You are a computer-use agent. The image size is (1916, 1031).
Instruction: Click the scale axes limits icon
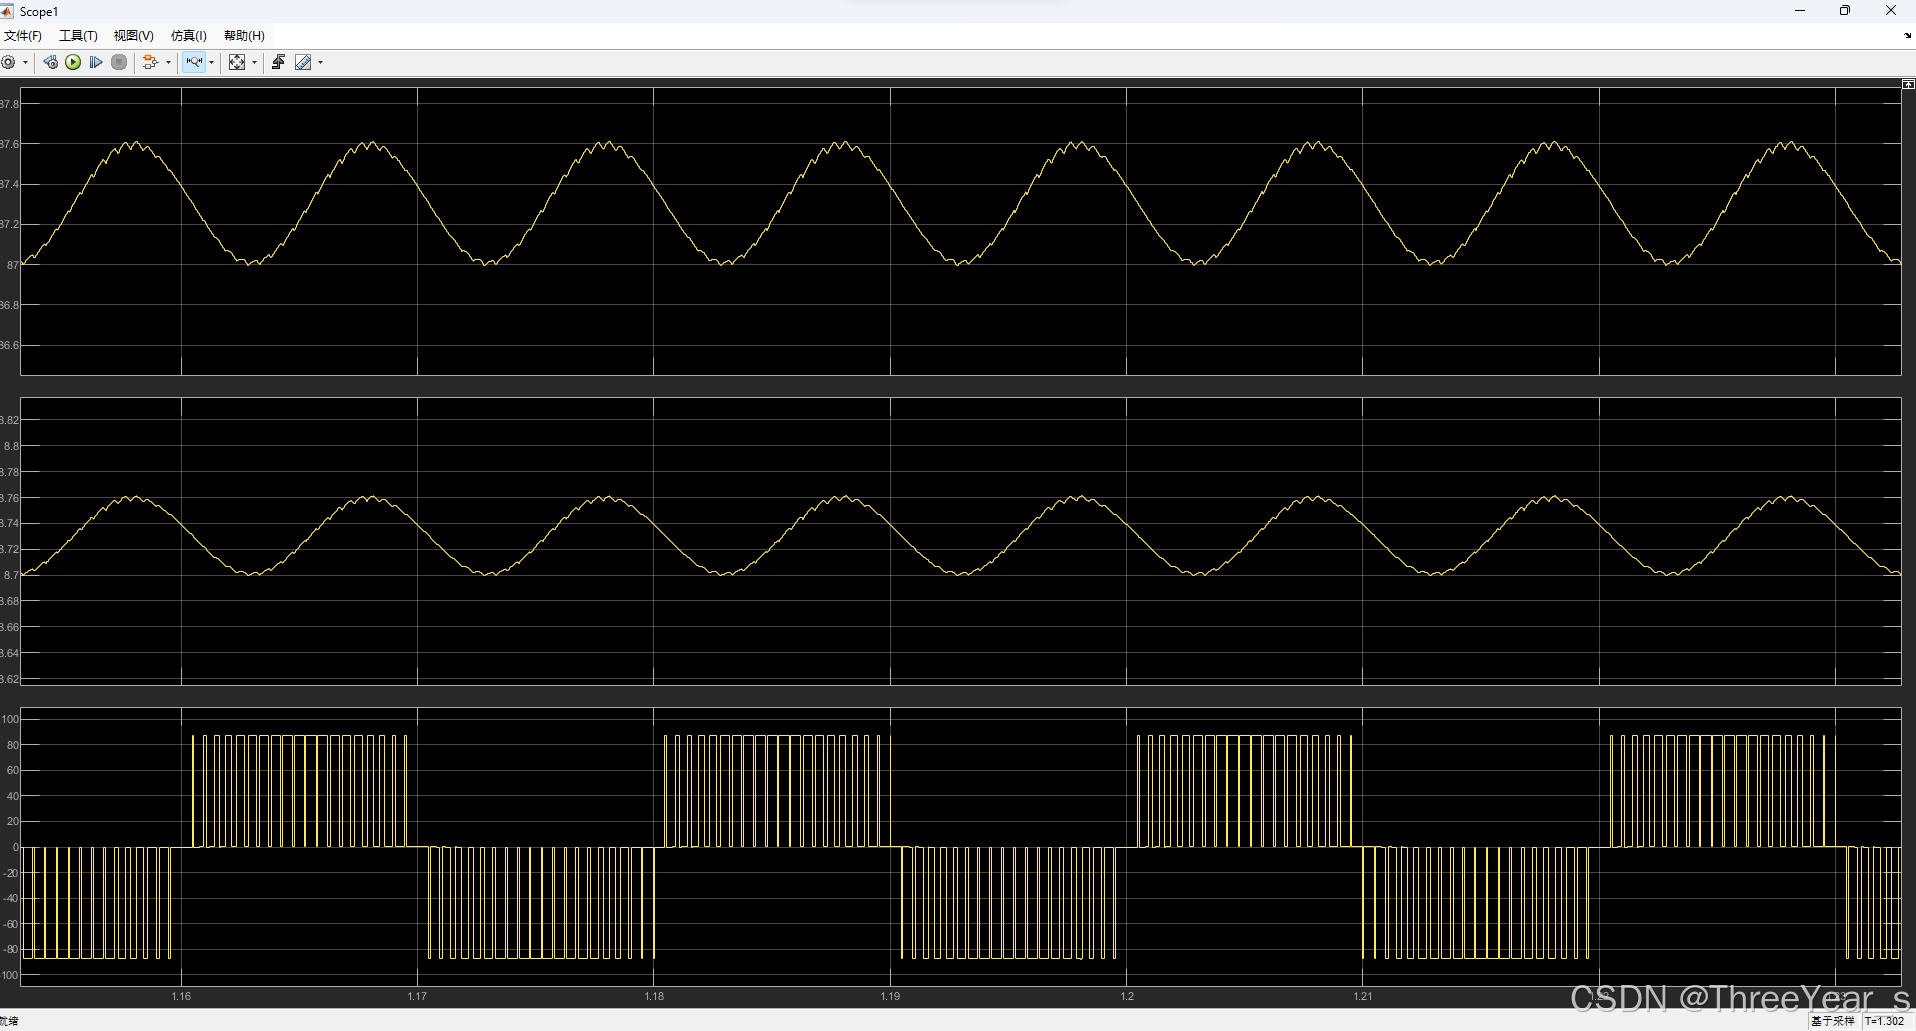coord(237,62)
